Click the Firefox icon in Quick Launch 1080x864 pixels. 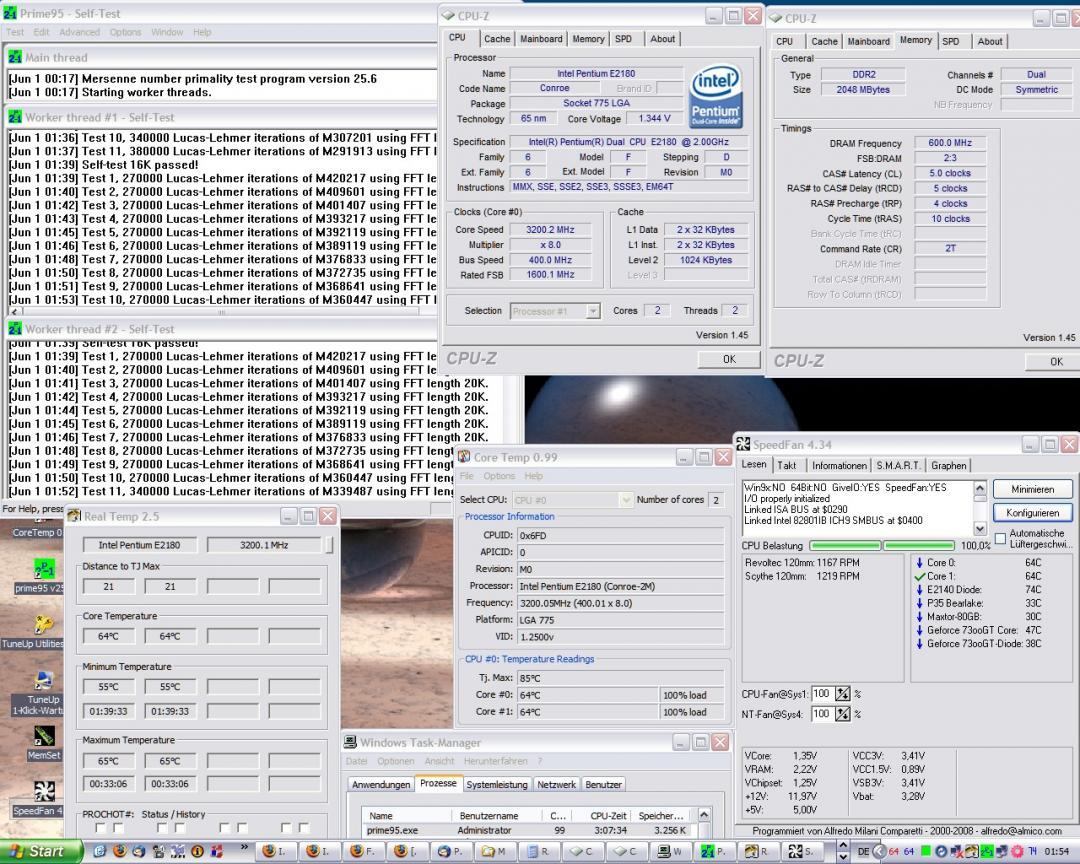[x=121, y=851]
